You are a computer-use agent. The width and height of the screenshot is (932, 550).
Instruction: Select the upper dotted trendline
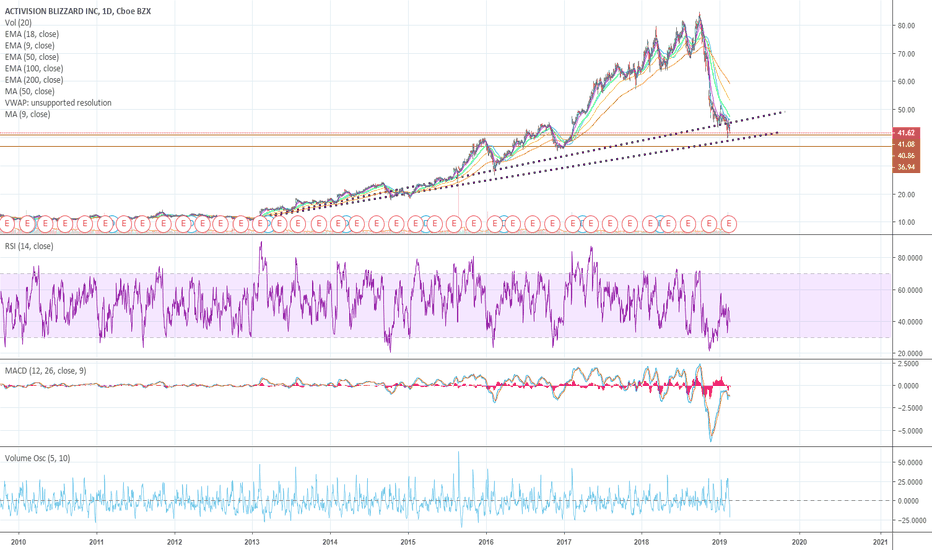coord(526,163)
